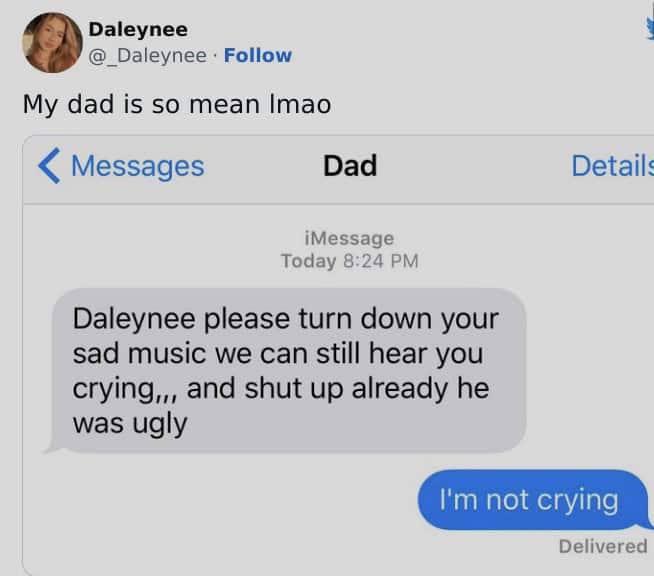
Task: Follow the @_Daleynee account
Action: pos(258,55)
